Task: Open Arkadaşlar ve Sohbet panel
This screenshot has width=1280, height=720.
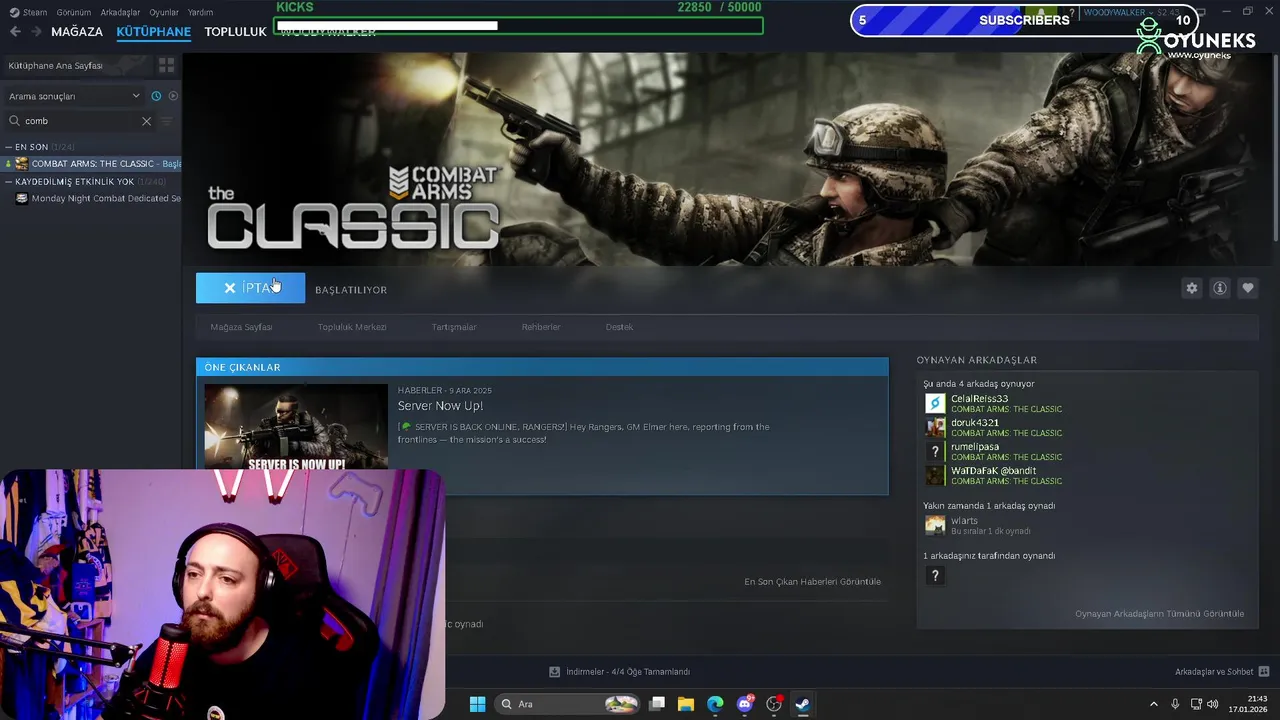Action: click(1214, 672)
